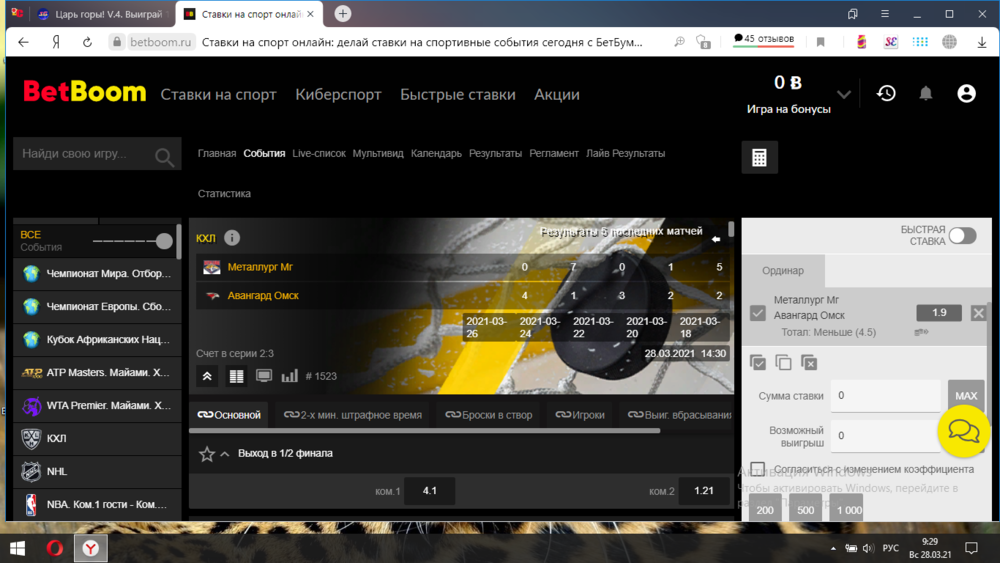
Task: Select 'Игроки' markets tab
Action: (x=580, y=415)
